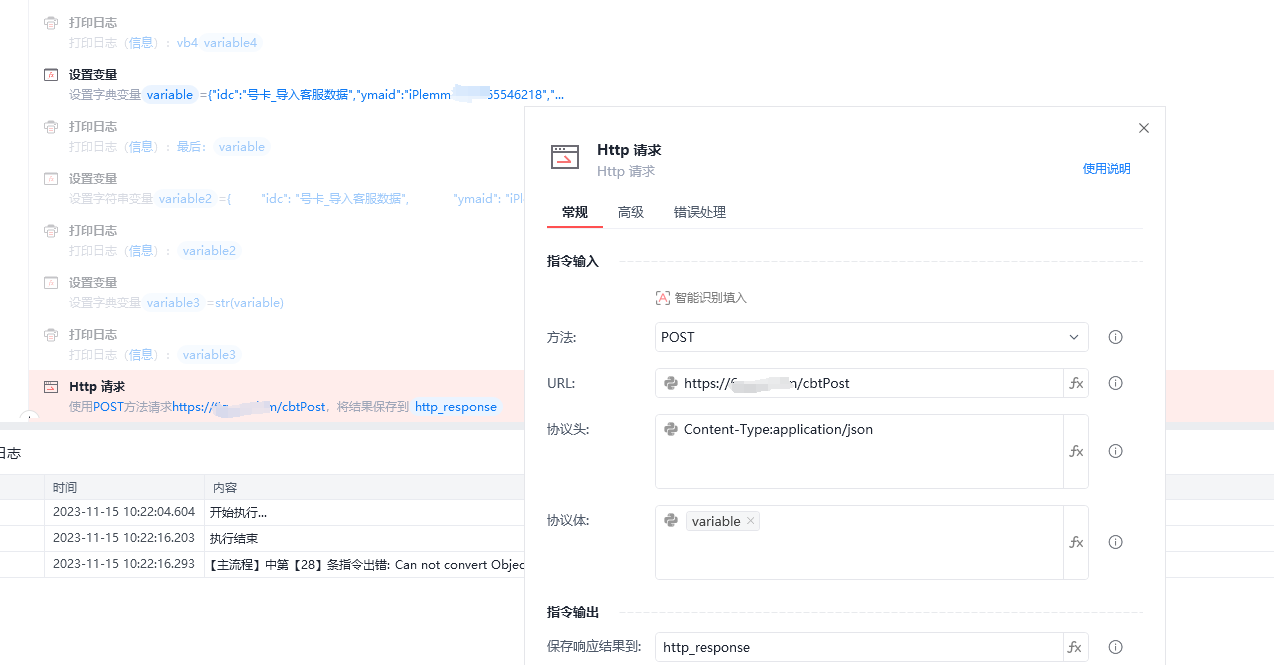Click the Python icon in 协议体 field
The width and height of the screenshot is (1274, 665).
point(671,521)
